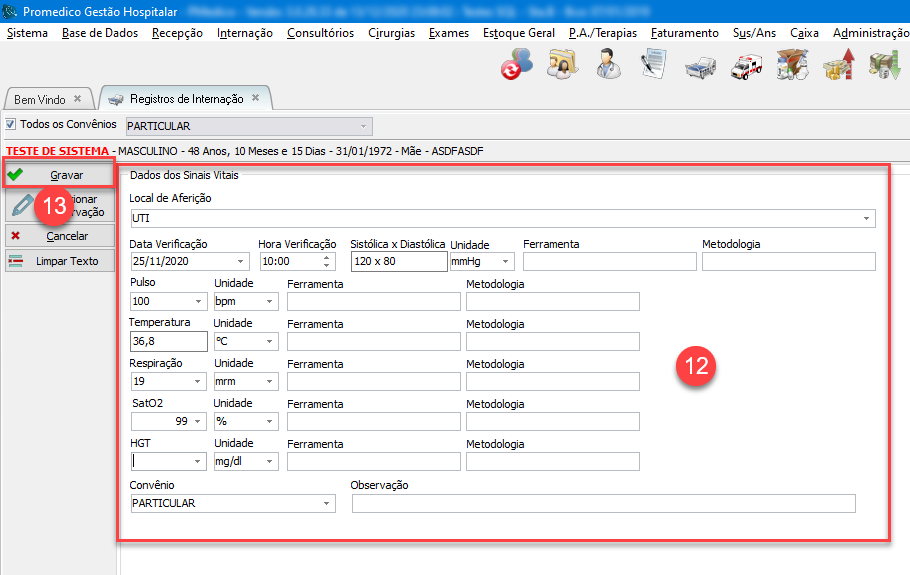Expand the Convênio PARTICULAR dropdown in form
Viewport: 910px width, 575px height.
(326, 503)
